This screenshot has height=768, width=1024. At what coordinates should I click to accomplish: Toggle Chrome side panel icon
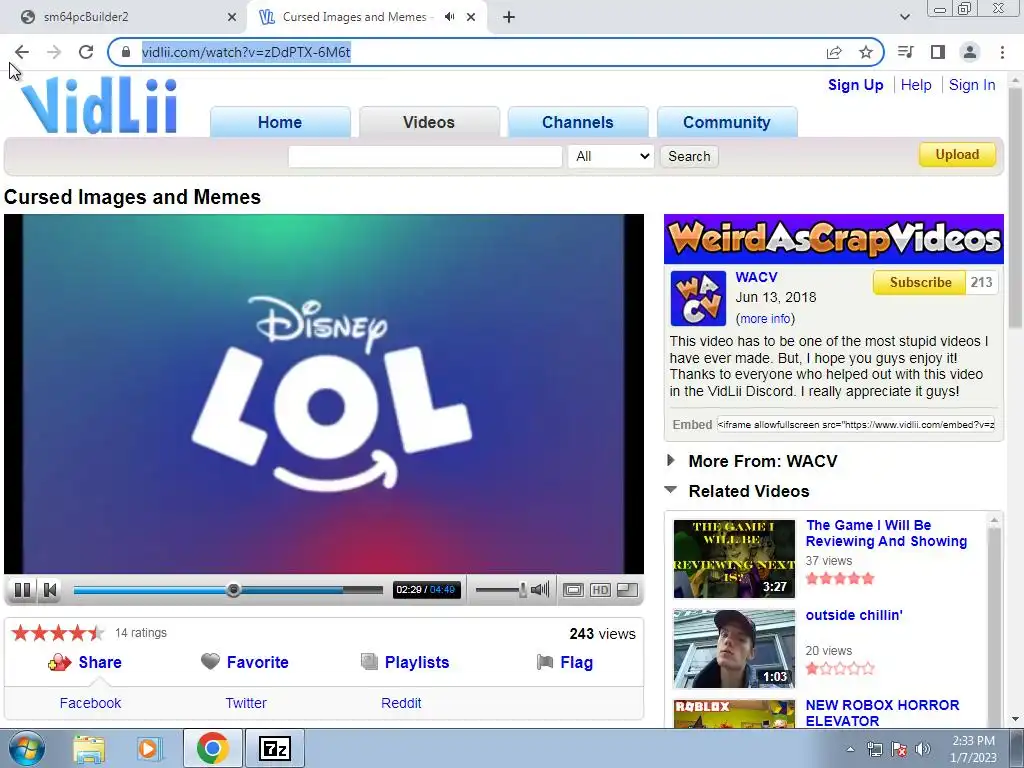click(x=938, y=52)
